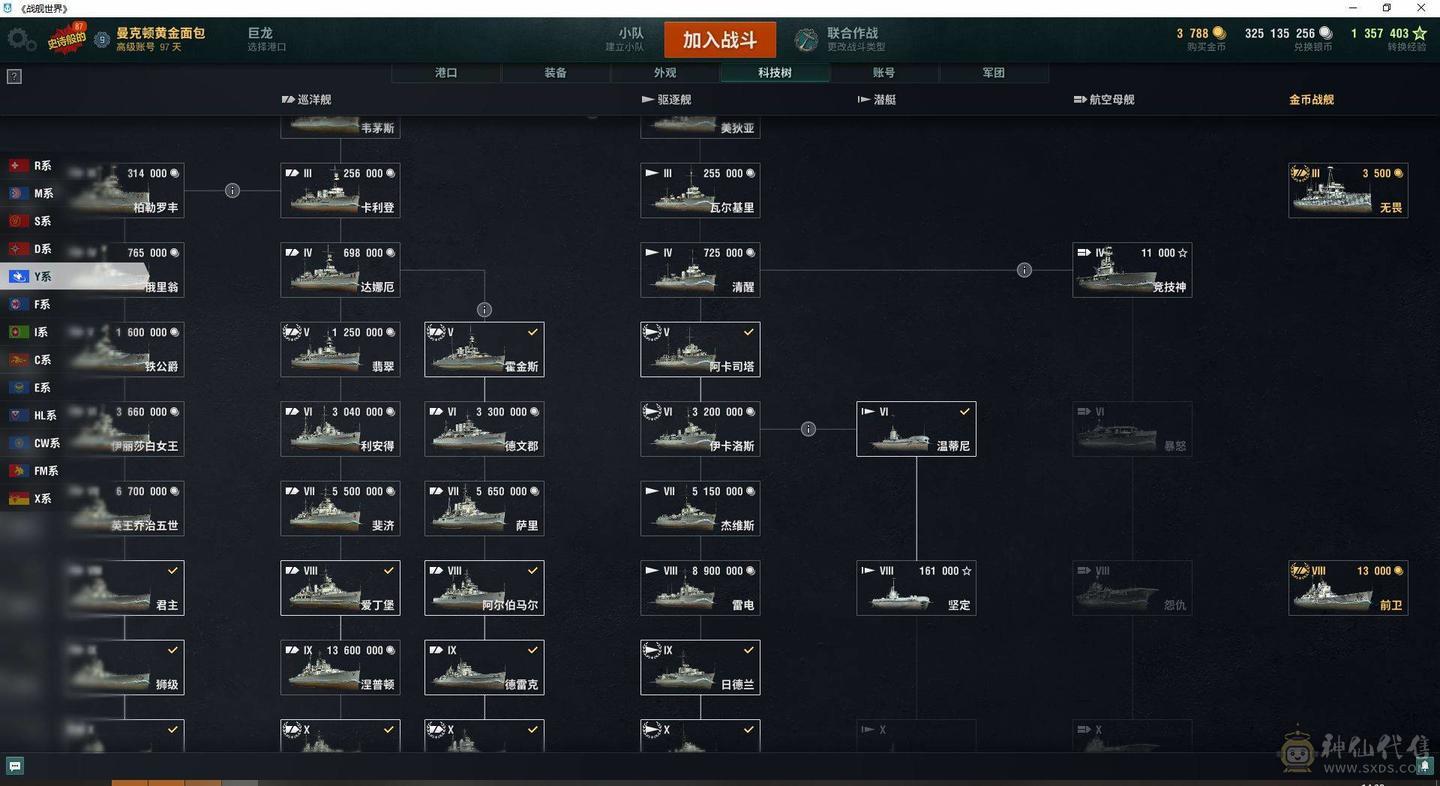Select the premium 前卫 battleship card
Image resolution: width=1440 pixels, height=786 pixels.
click(1348, 588)
